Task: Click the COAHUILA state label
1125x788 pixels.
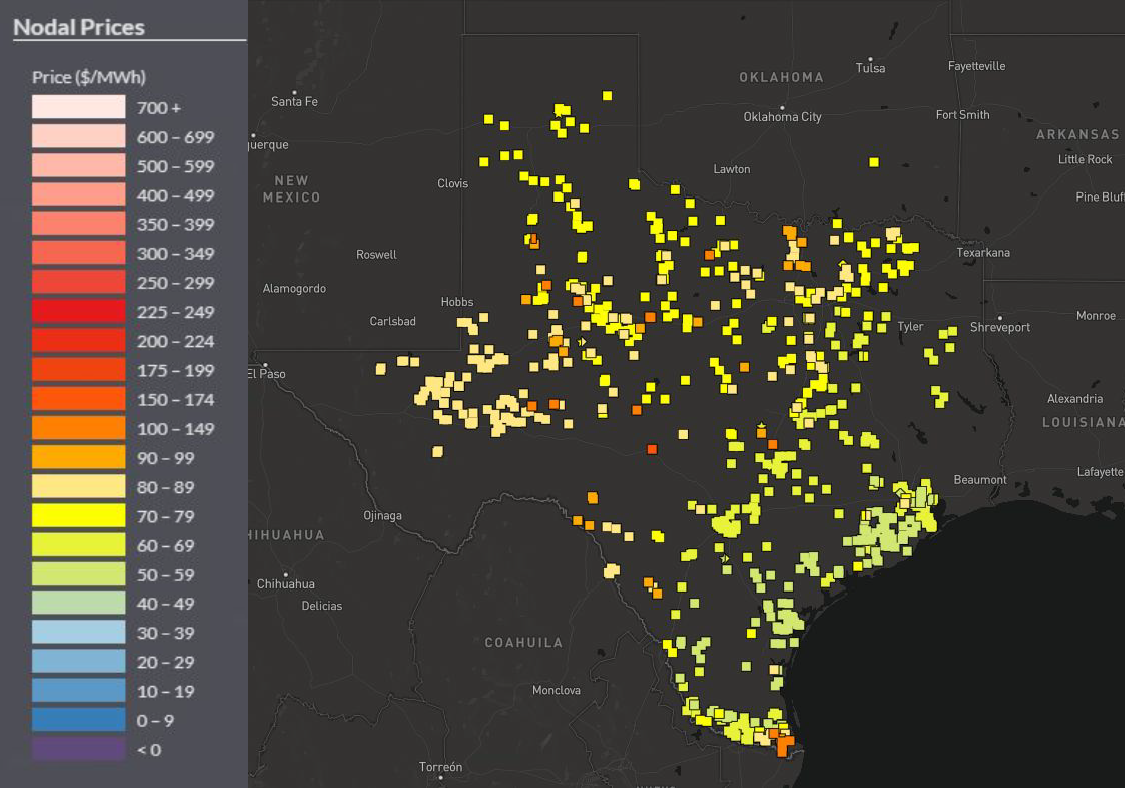Action: [524, 642]
